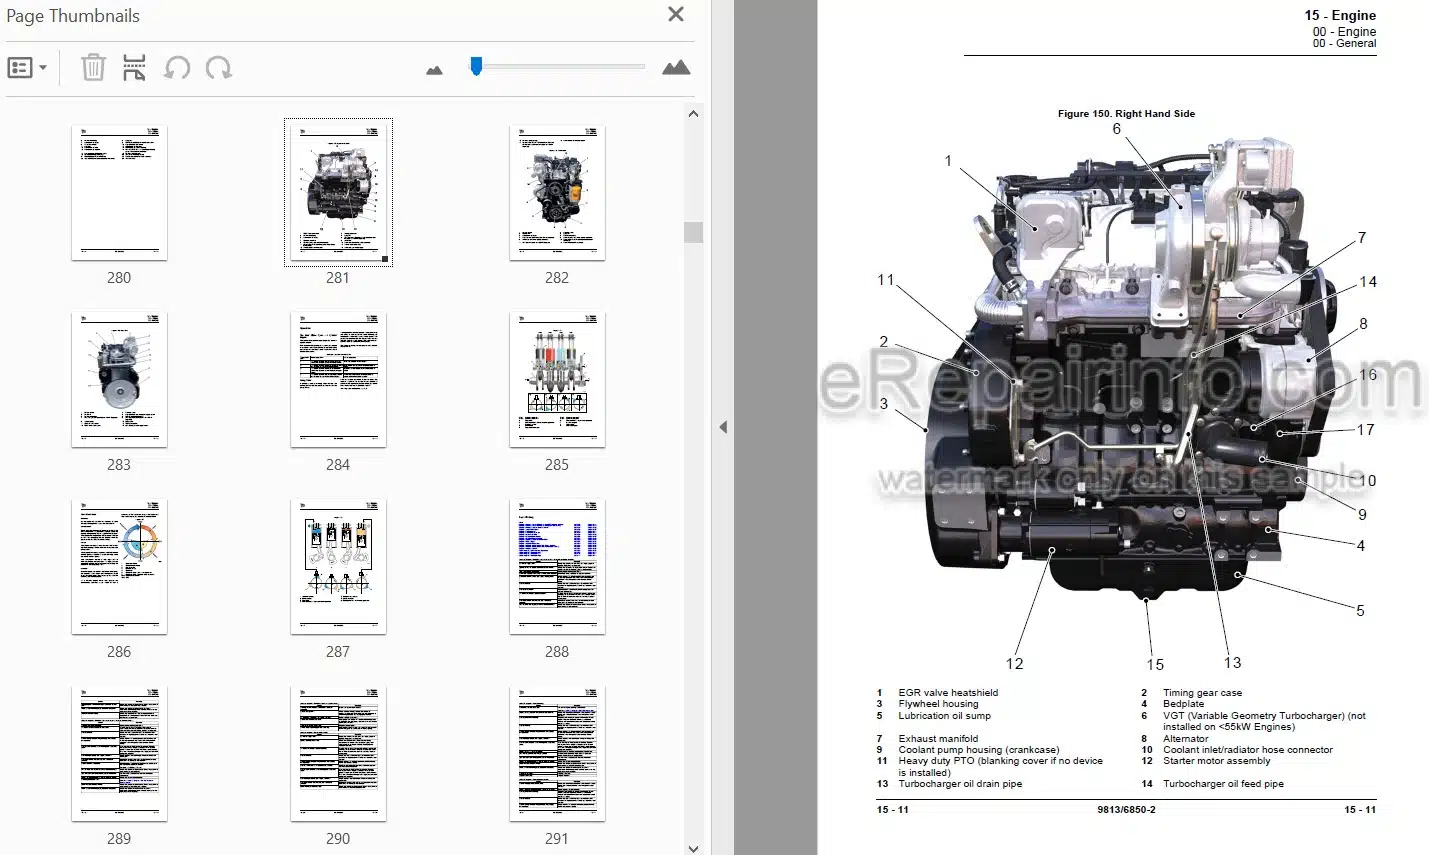Click document number '9813/6850-2' in footer
Viewport: 1429px width, 855px height.
click(1126, 810)
